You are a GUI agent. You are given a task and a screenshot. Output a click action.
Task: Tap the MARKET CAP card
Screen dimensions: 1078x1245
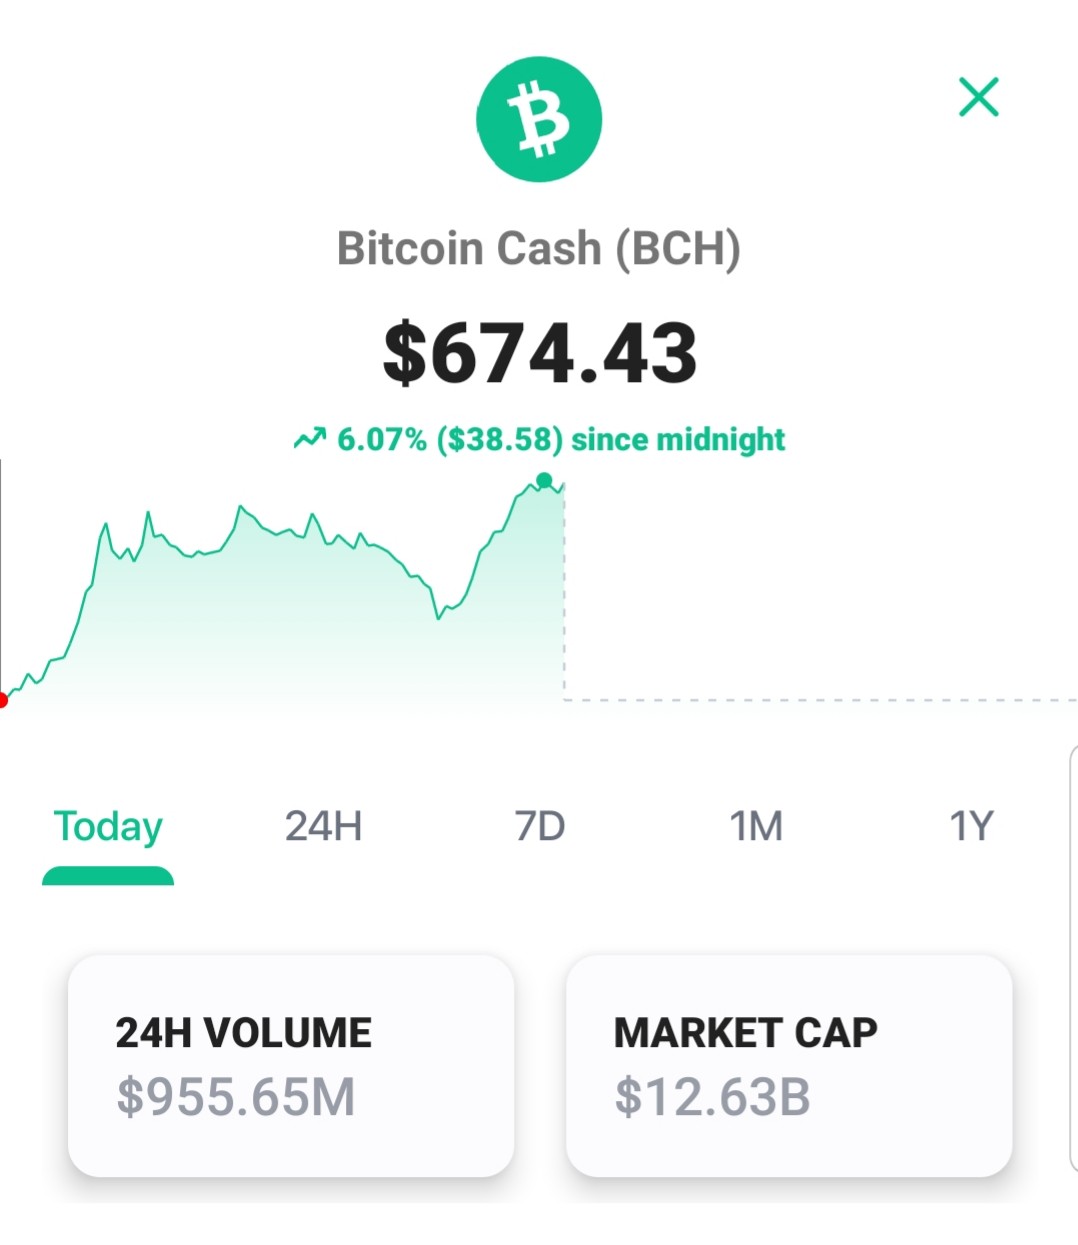(789, 1066)
